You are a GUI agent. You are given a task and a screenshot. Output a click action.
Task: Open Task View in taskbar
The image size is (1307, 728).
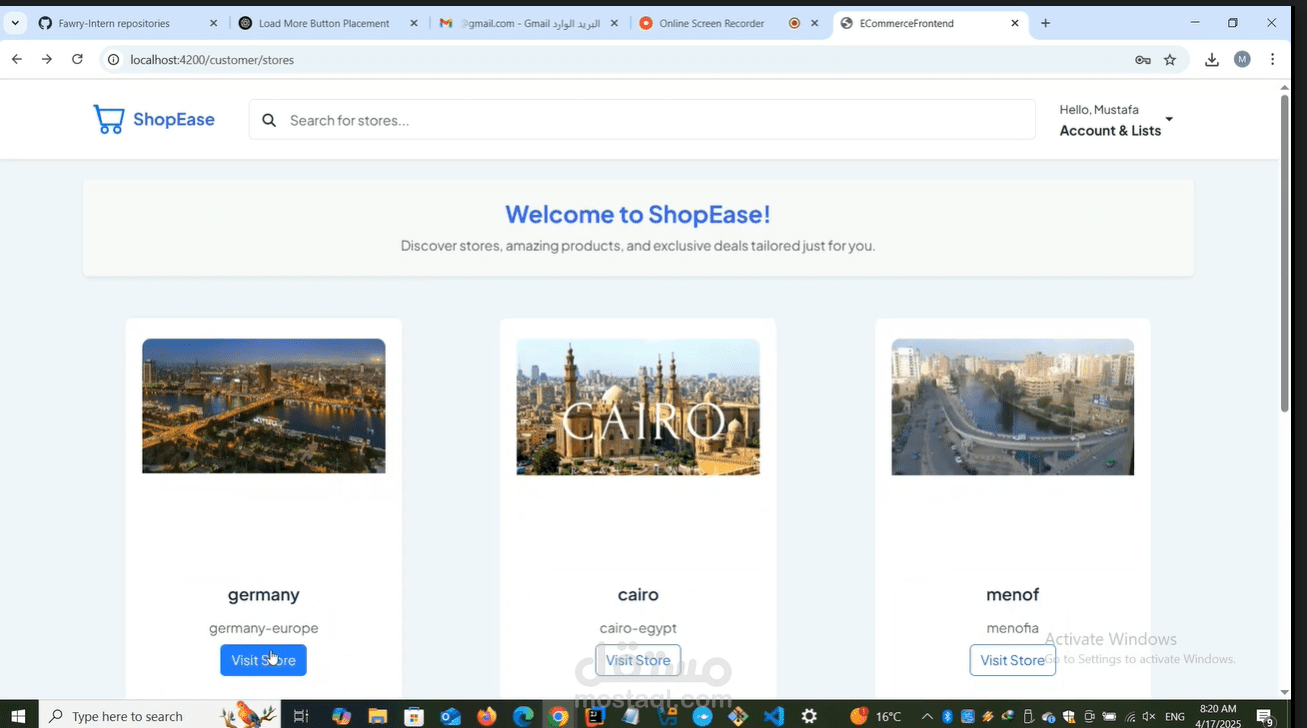[301, 716]
